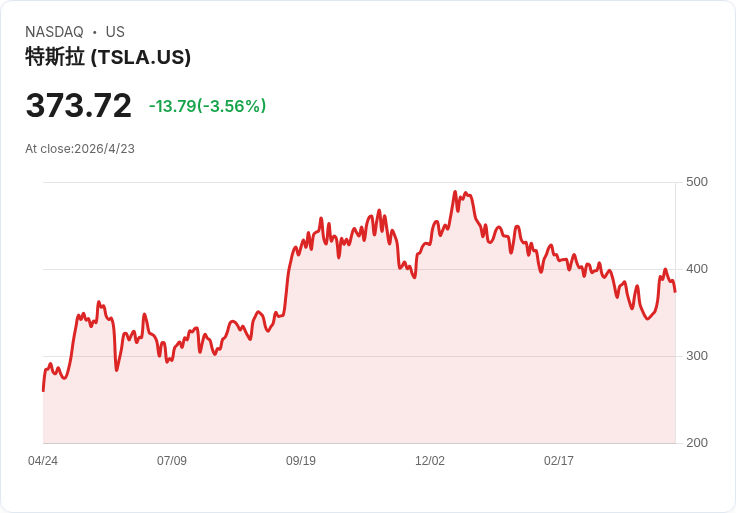Click the At close:2026/4/23 timestamp
The image size is (736, 513).
click(80, 149)
